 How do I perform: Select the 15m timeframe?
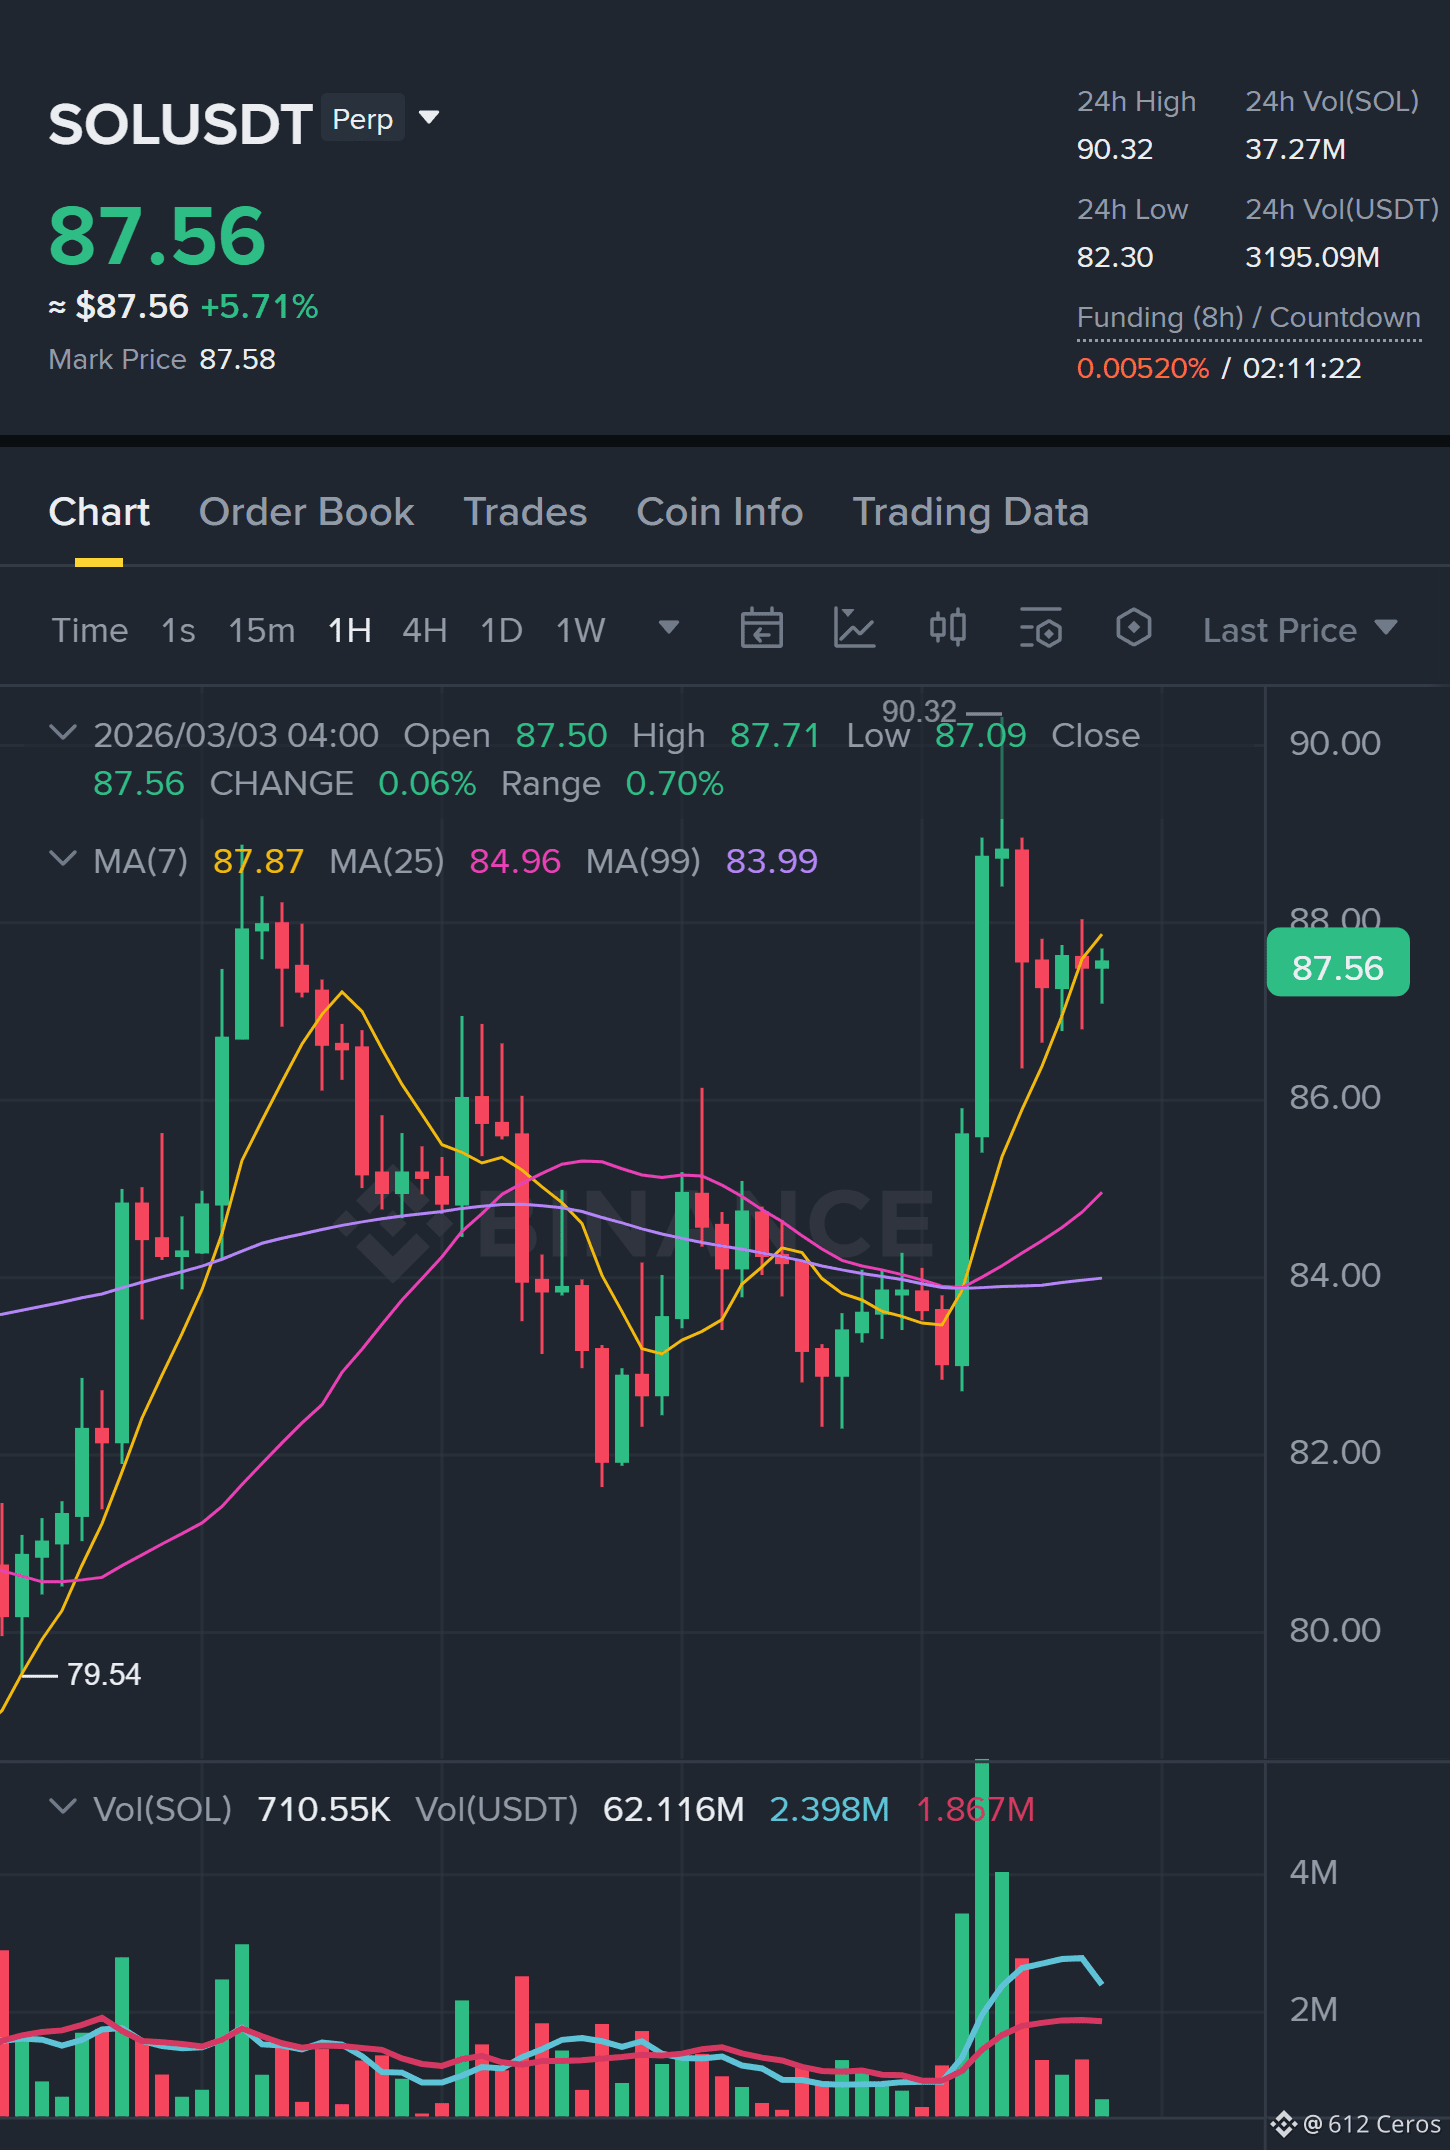tap(261, 630)
